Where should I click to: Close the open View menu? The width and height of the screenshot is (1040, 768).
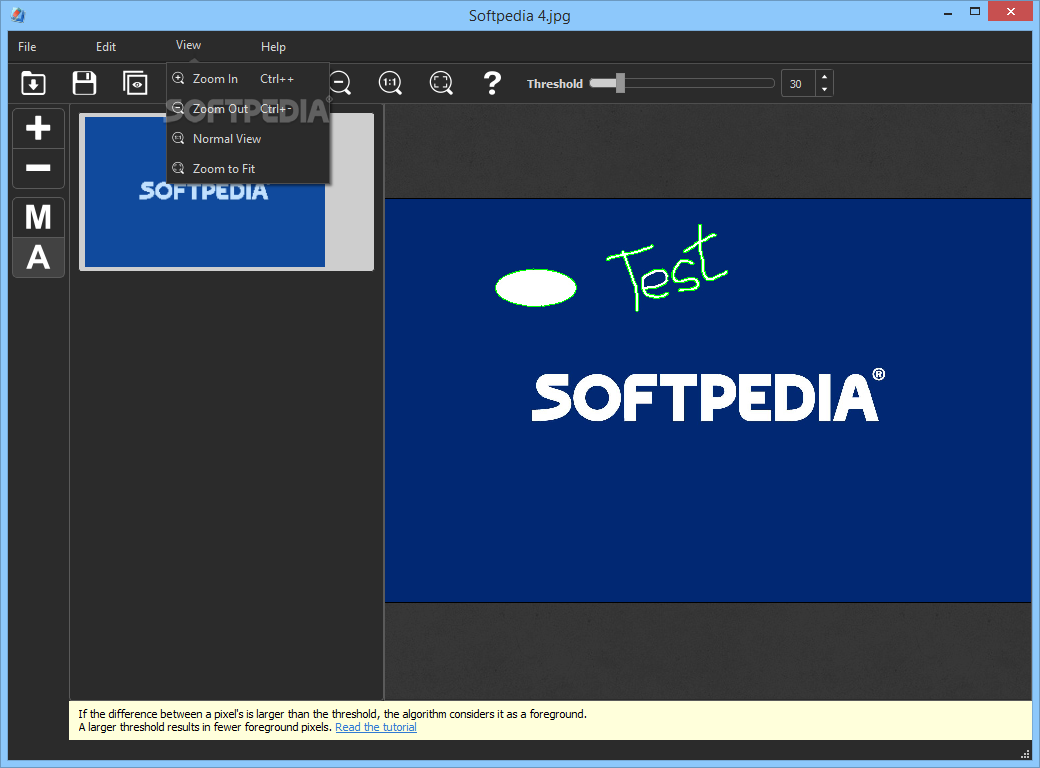[188, 45]
